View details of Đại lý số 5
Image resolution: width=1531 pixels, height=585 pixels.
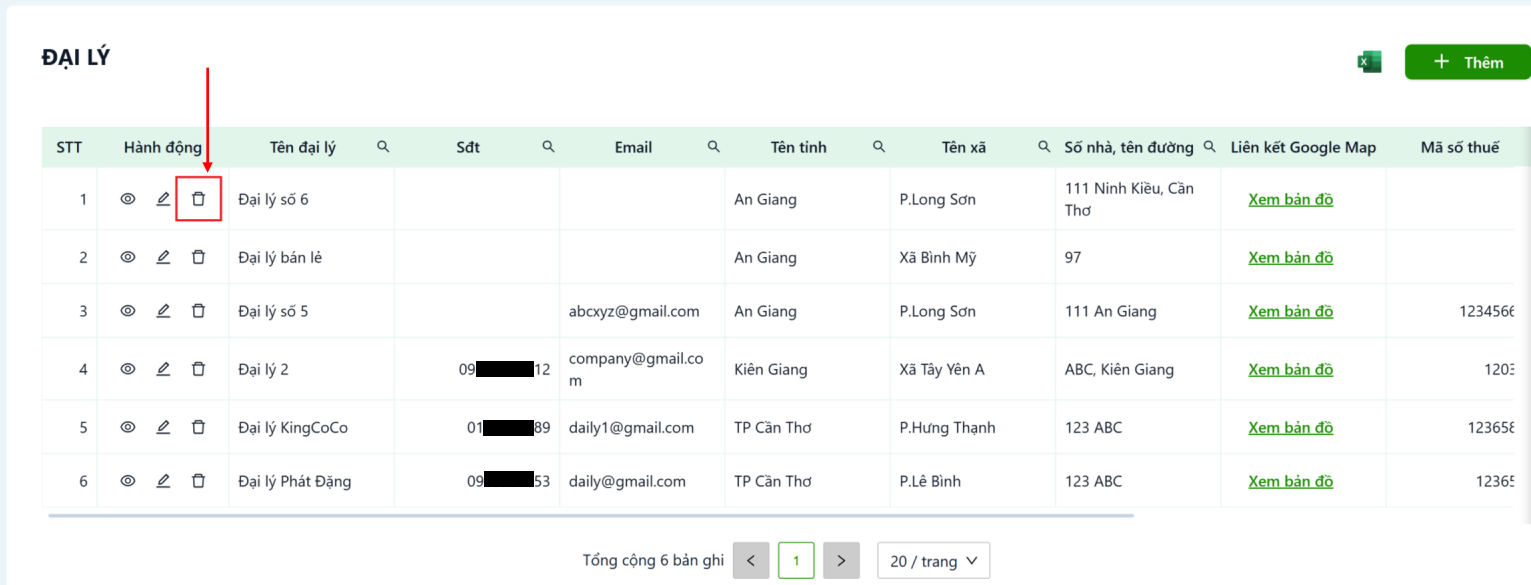[128, 311]
